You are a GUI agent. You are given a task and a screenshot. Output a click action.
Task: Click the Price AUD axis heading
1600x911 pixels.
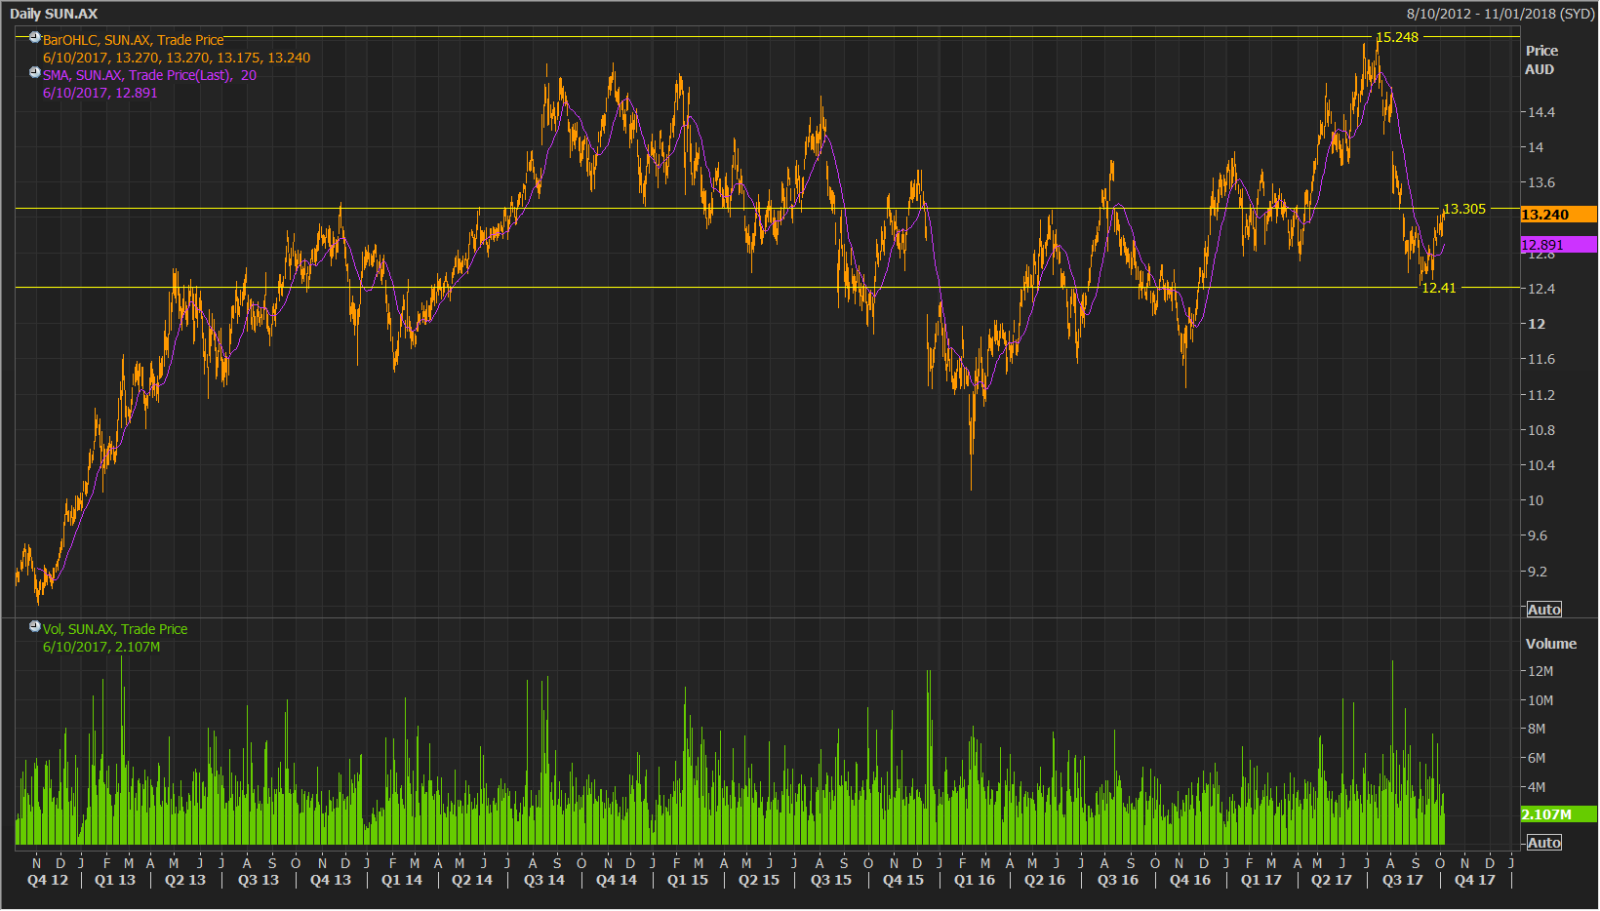click(x=1541, y=60)
